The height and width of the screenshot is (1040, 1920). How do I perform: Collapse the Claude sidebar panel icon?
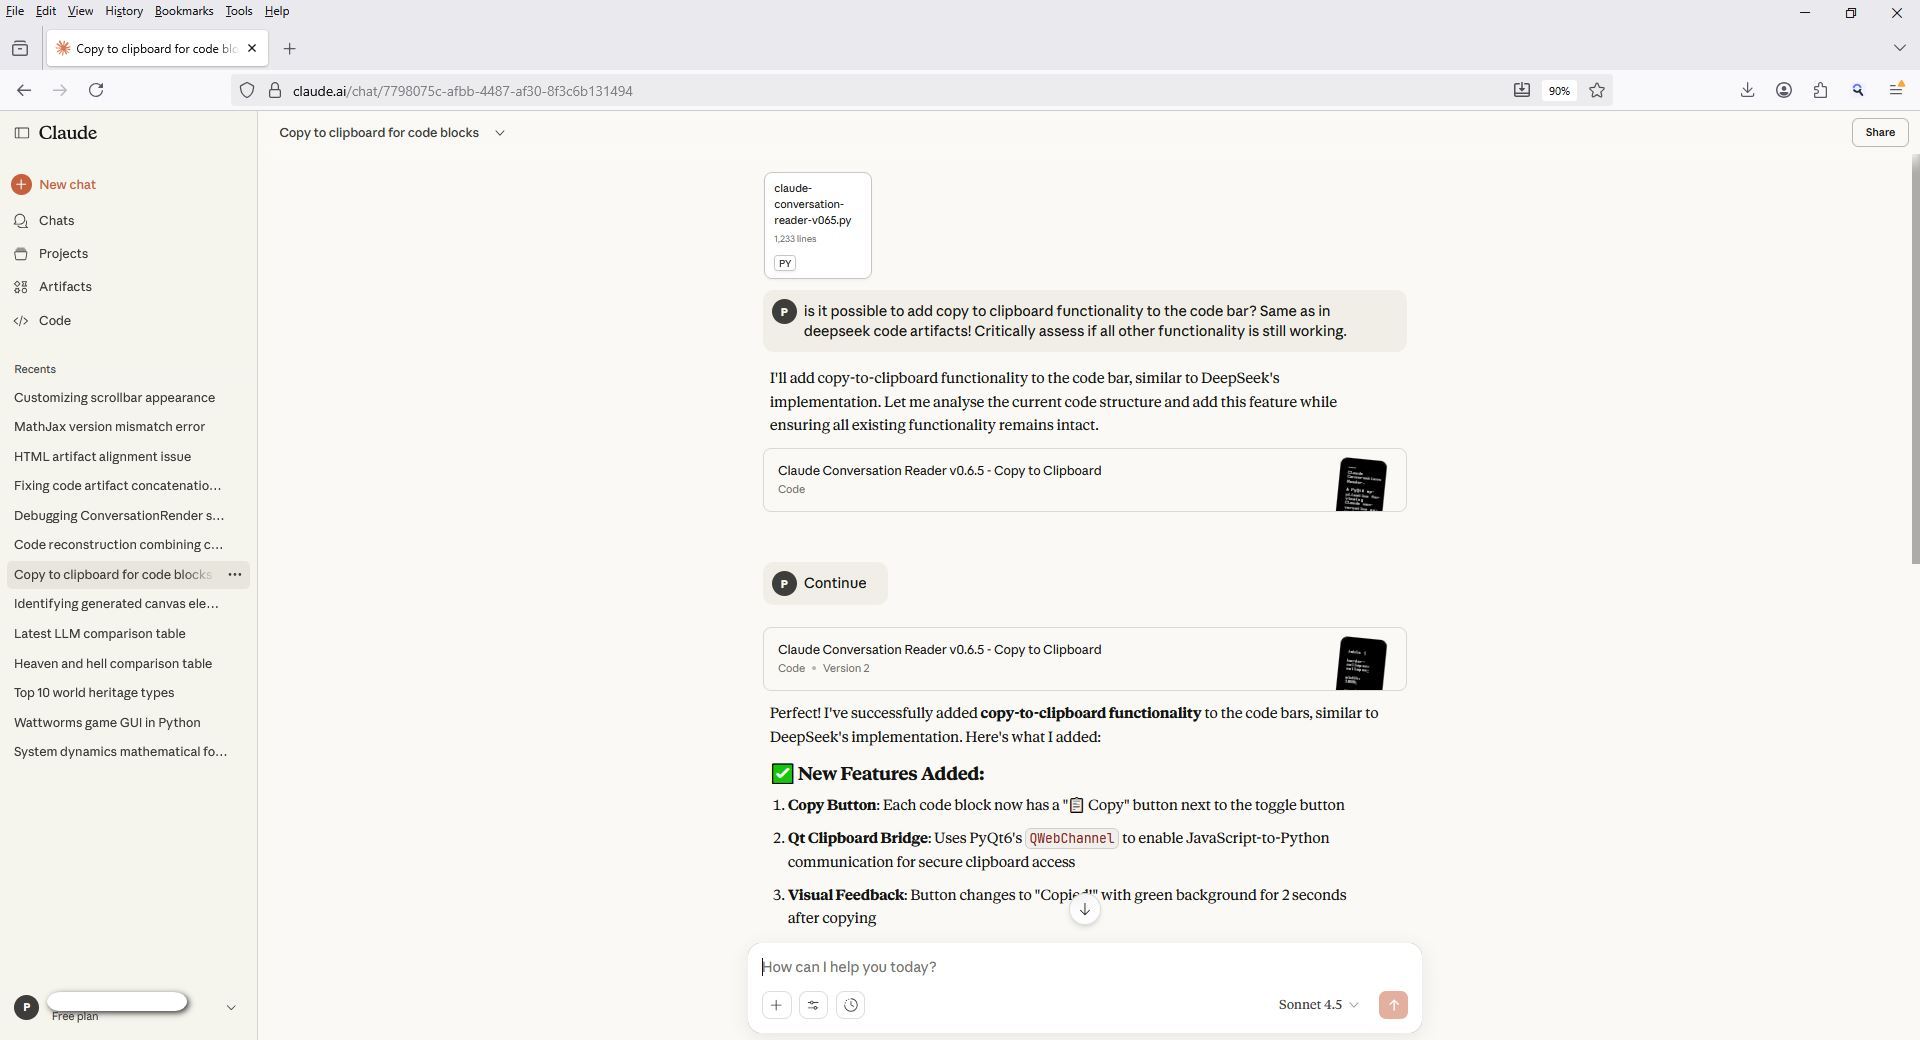21,133
